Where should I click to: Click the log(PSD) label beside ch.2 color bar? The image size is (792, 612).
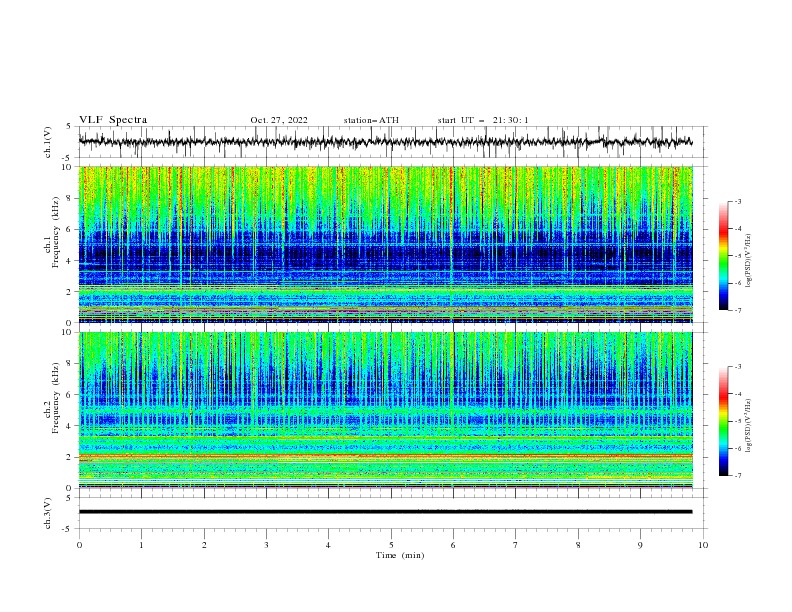tap(748, 425)
